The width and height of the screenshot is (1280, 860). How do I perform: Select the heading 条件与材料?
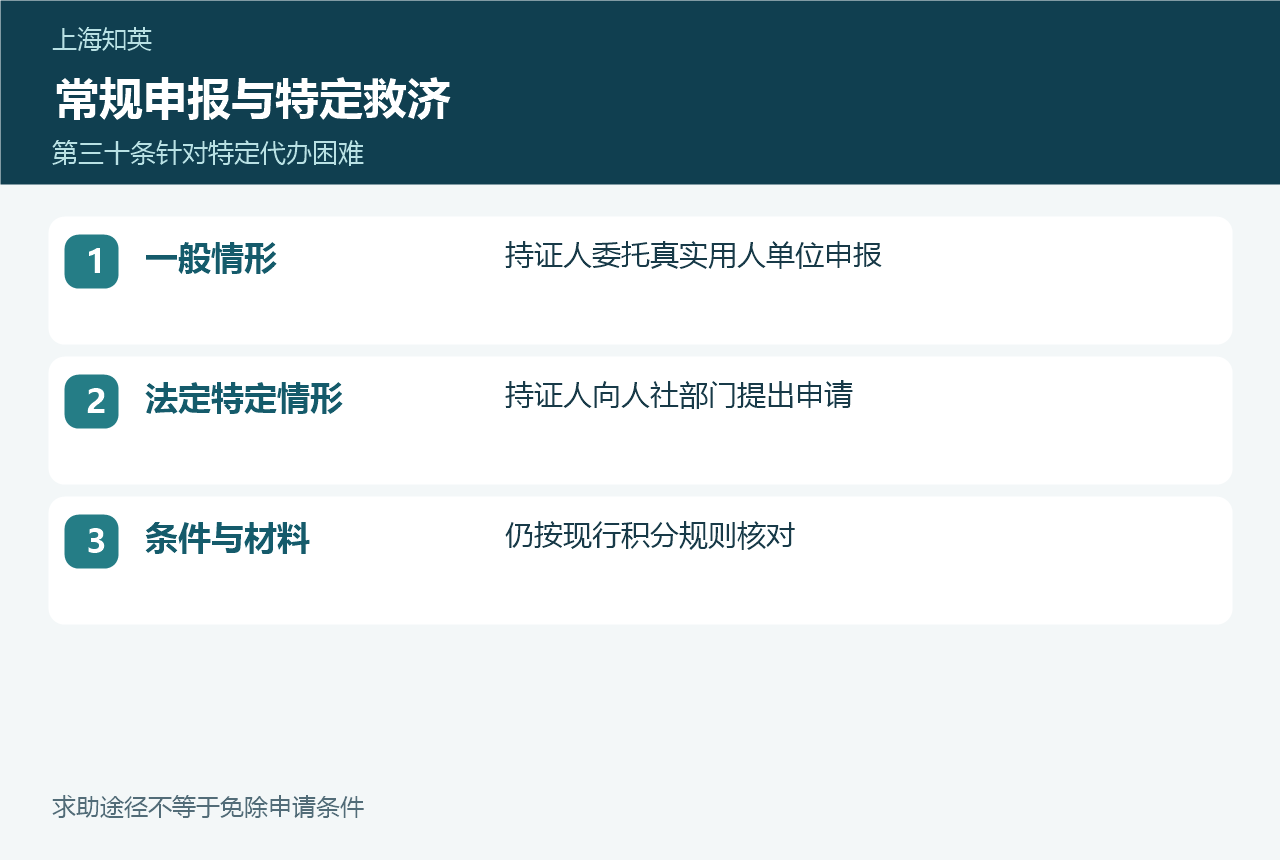click(227, 540)
